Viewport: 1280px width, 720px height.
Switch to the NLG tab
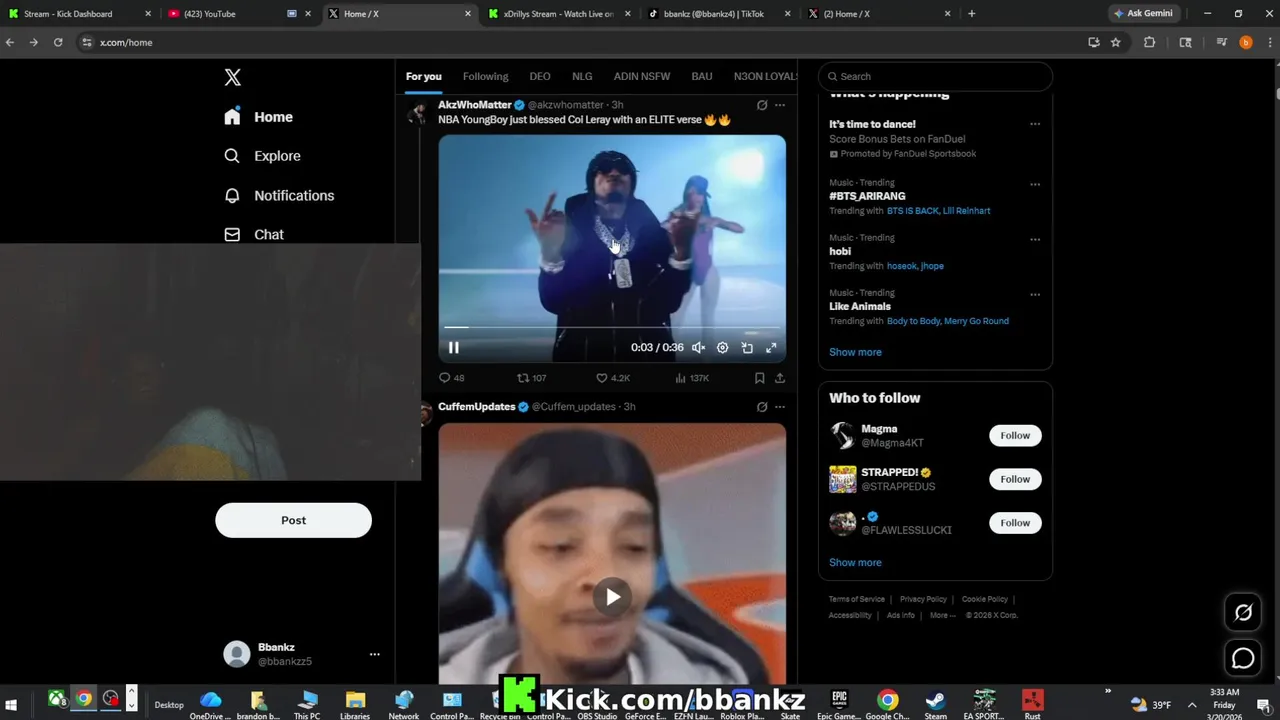pyautogui.click(x=582, y=76)
